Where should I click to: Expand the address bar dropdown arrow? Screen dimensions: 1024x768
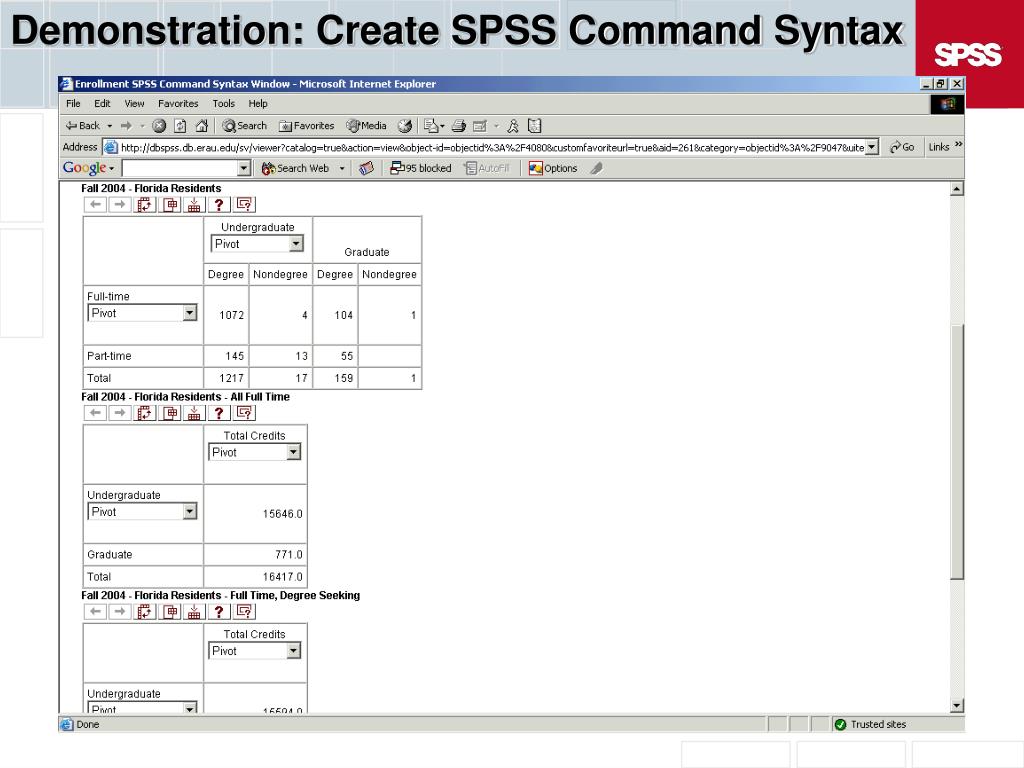click(x=872, y=148)
